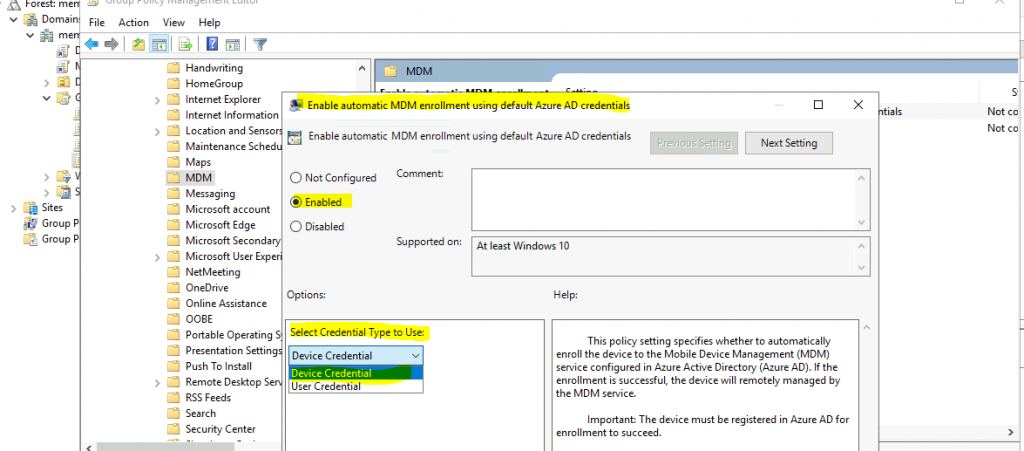Select the Portable Operating System tree item

233,335
